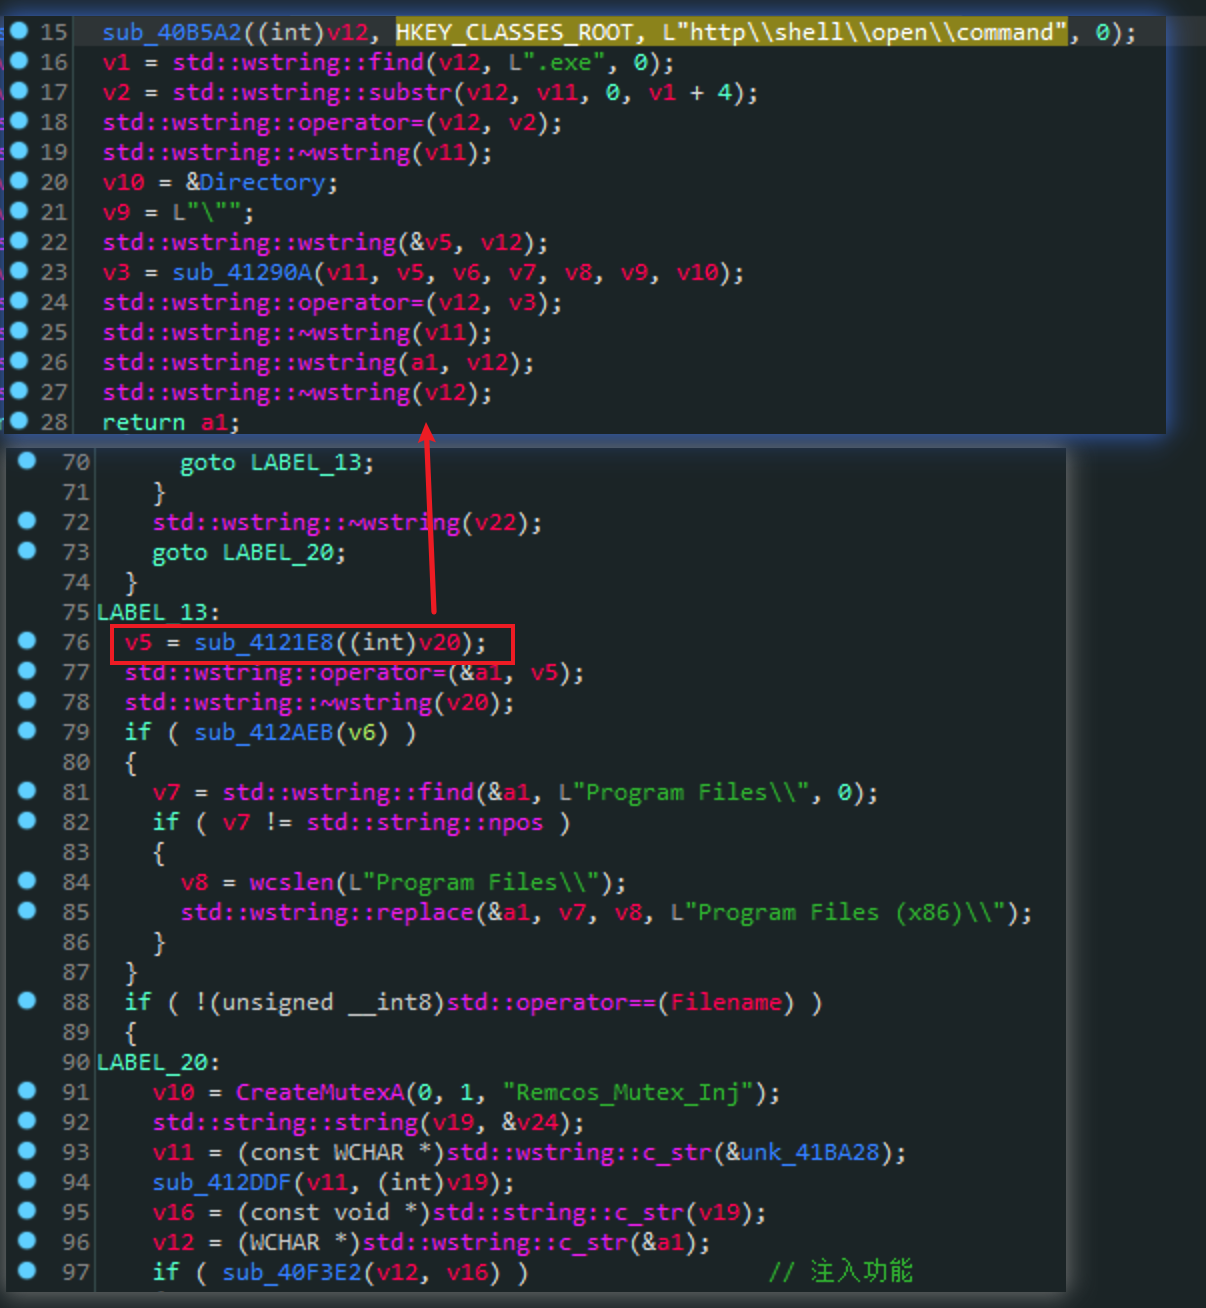The width and height of the screenshot is (1206, 1308).
Task: Toggle breakpoint dot on line 28
Action: click(x=19, y=421)
